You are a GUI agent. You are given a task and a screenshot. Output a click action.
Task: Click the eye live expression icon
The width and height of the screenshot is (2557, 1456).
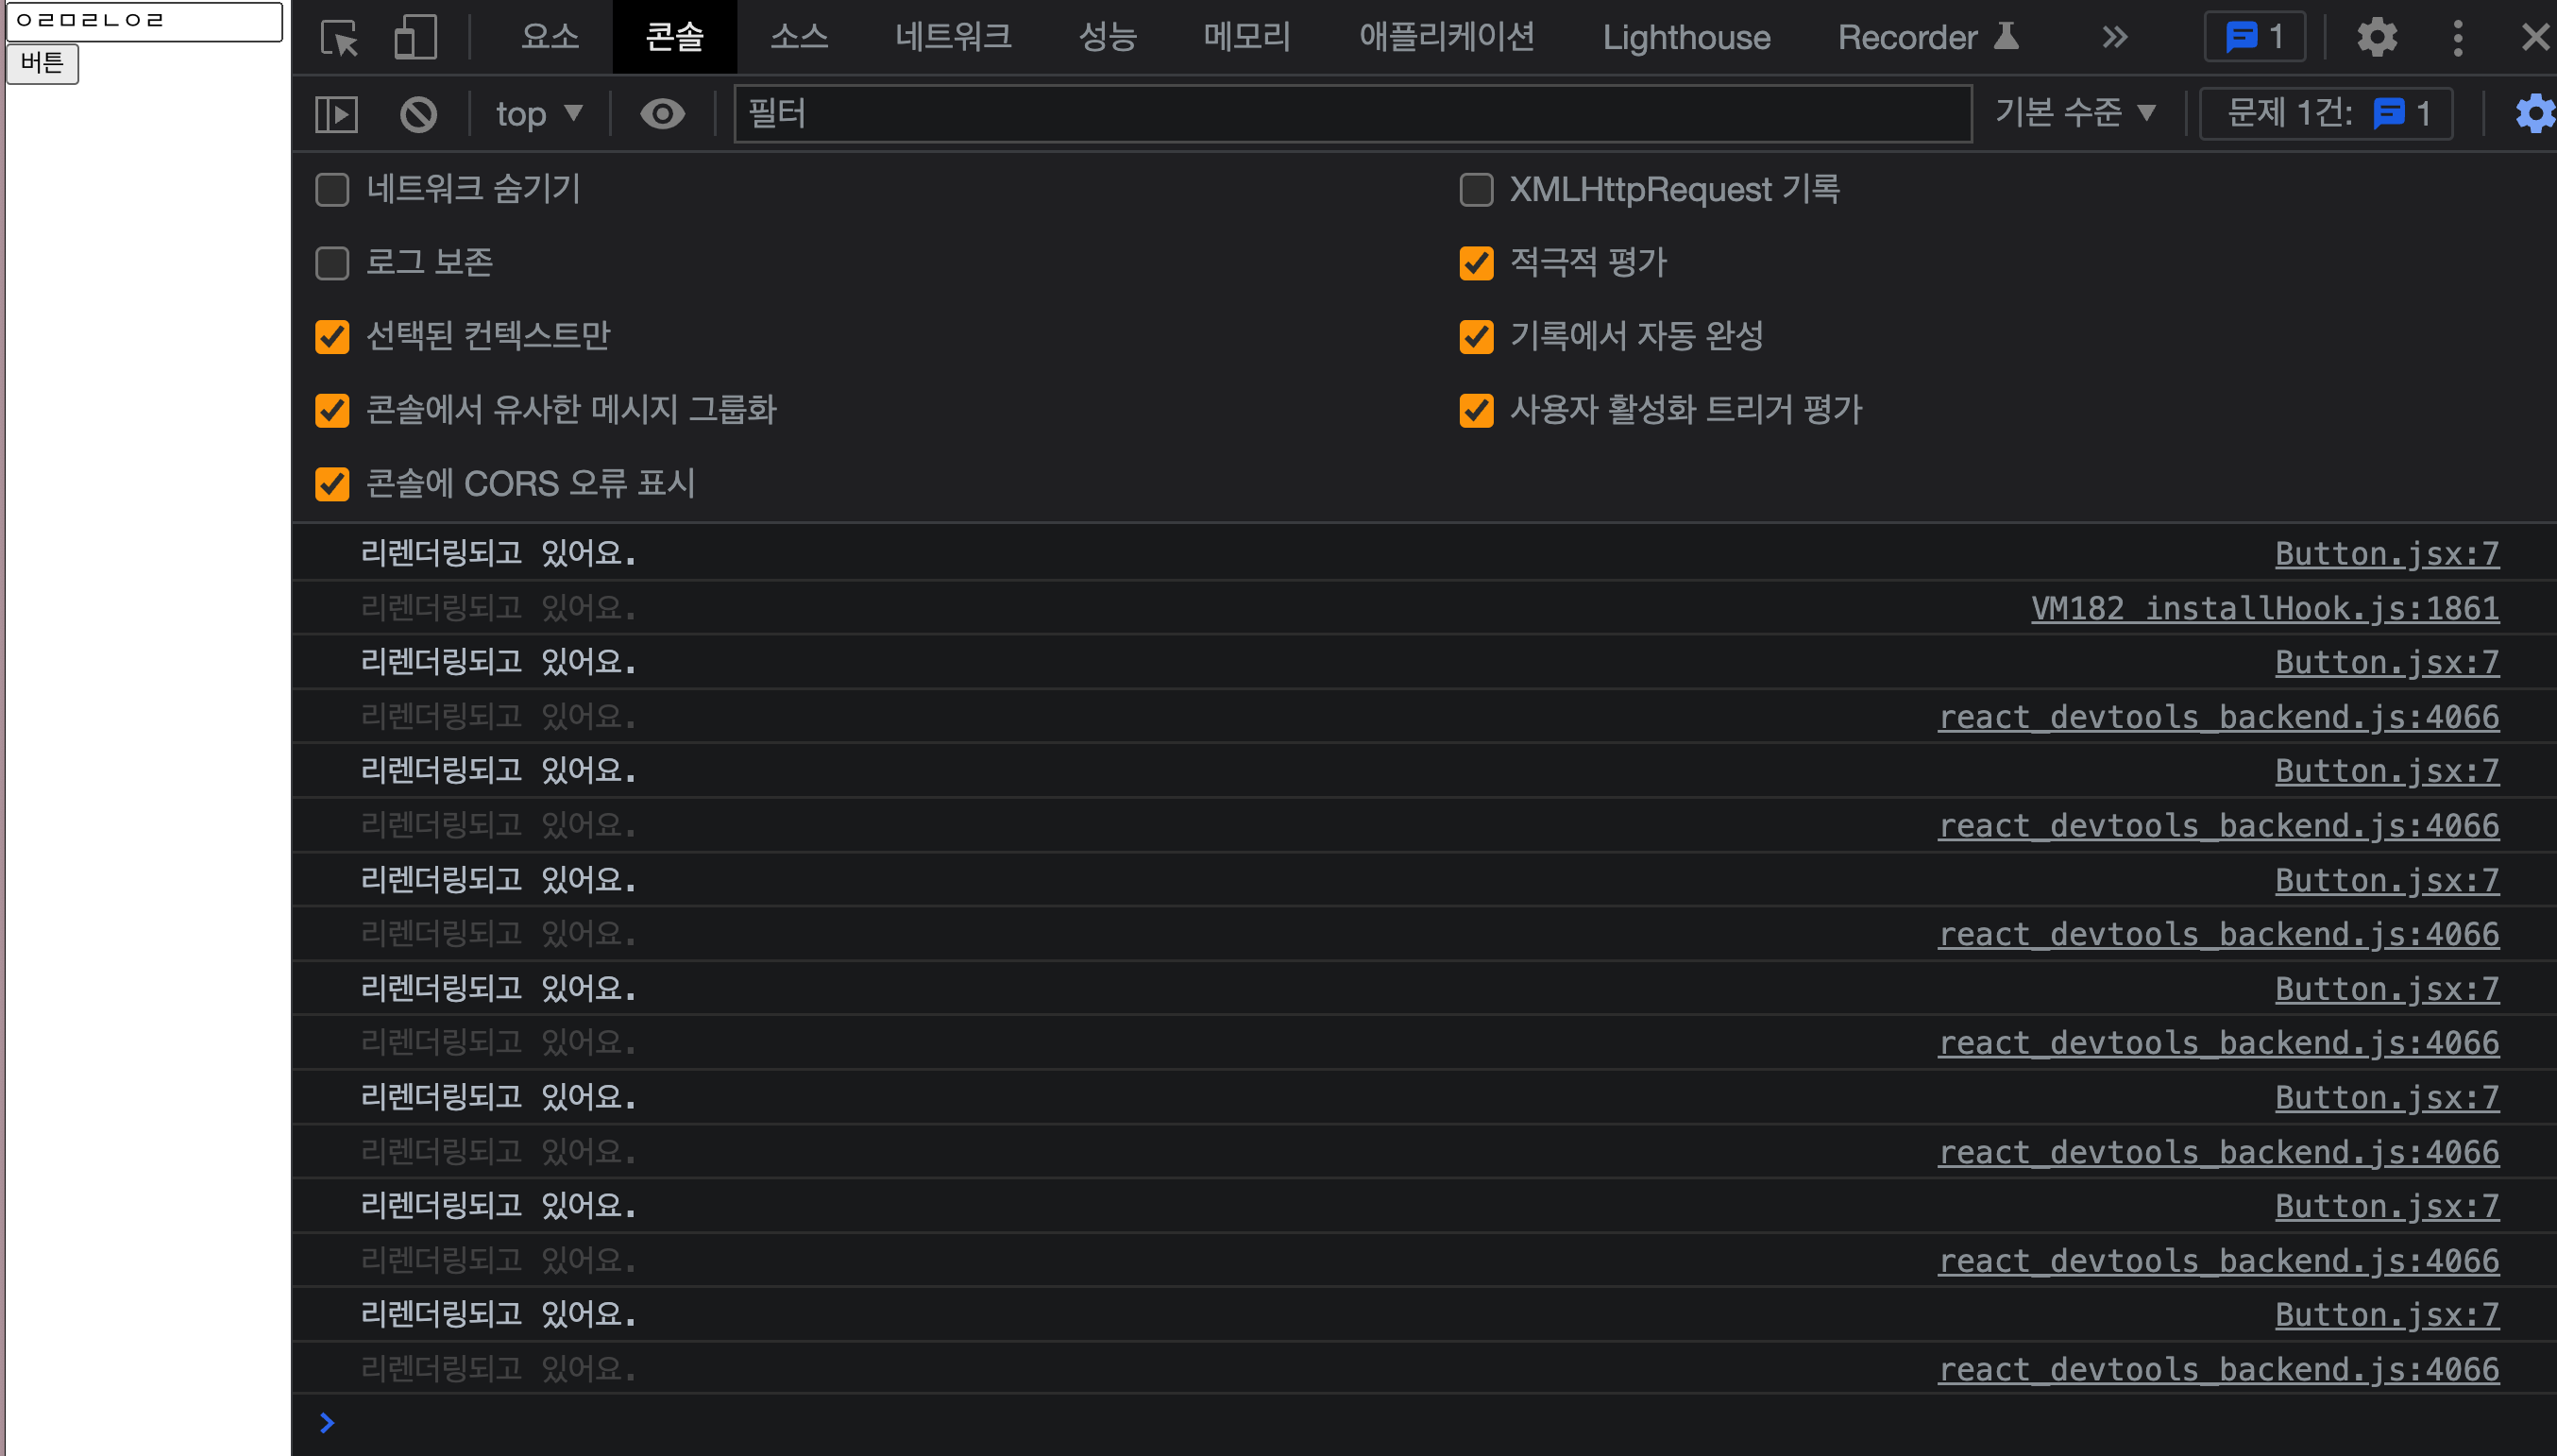[662, 114]
